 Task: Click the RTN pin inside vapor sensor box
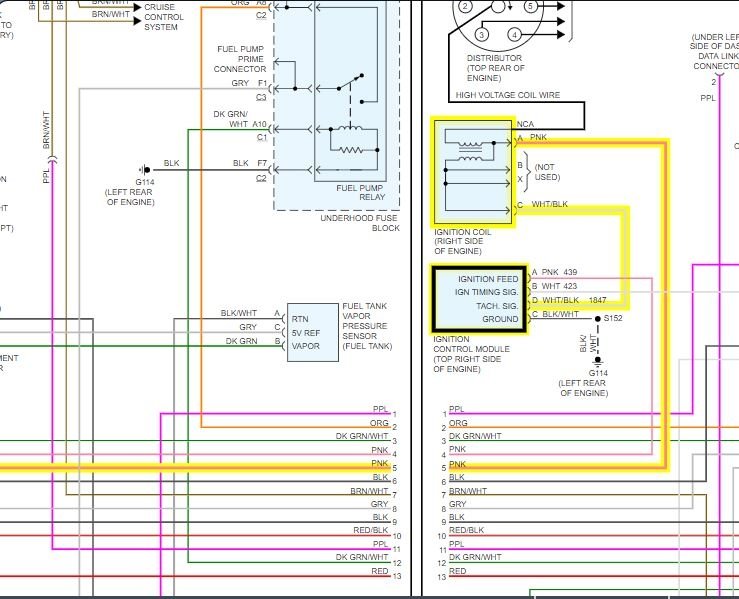click(x=300, y=319)
